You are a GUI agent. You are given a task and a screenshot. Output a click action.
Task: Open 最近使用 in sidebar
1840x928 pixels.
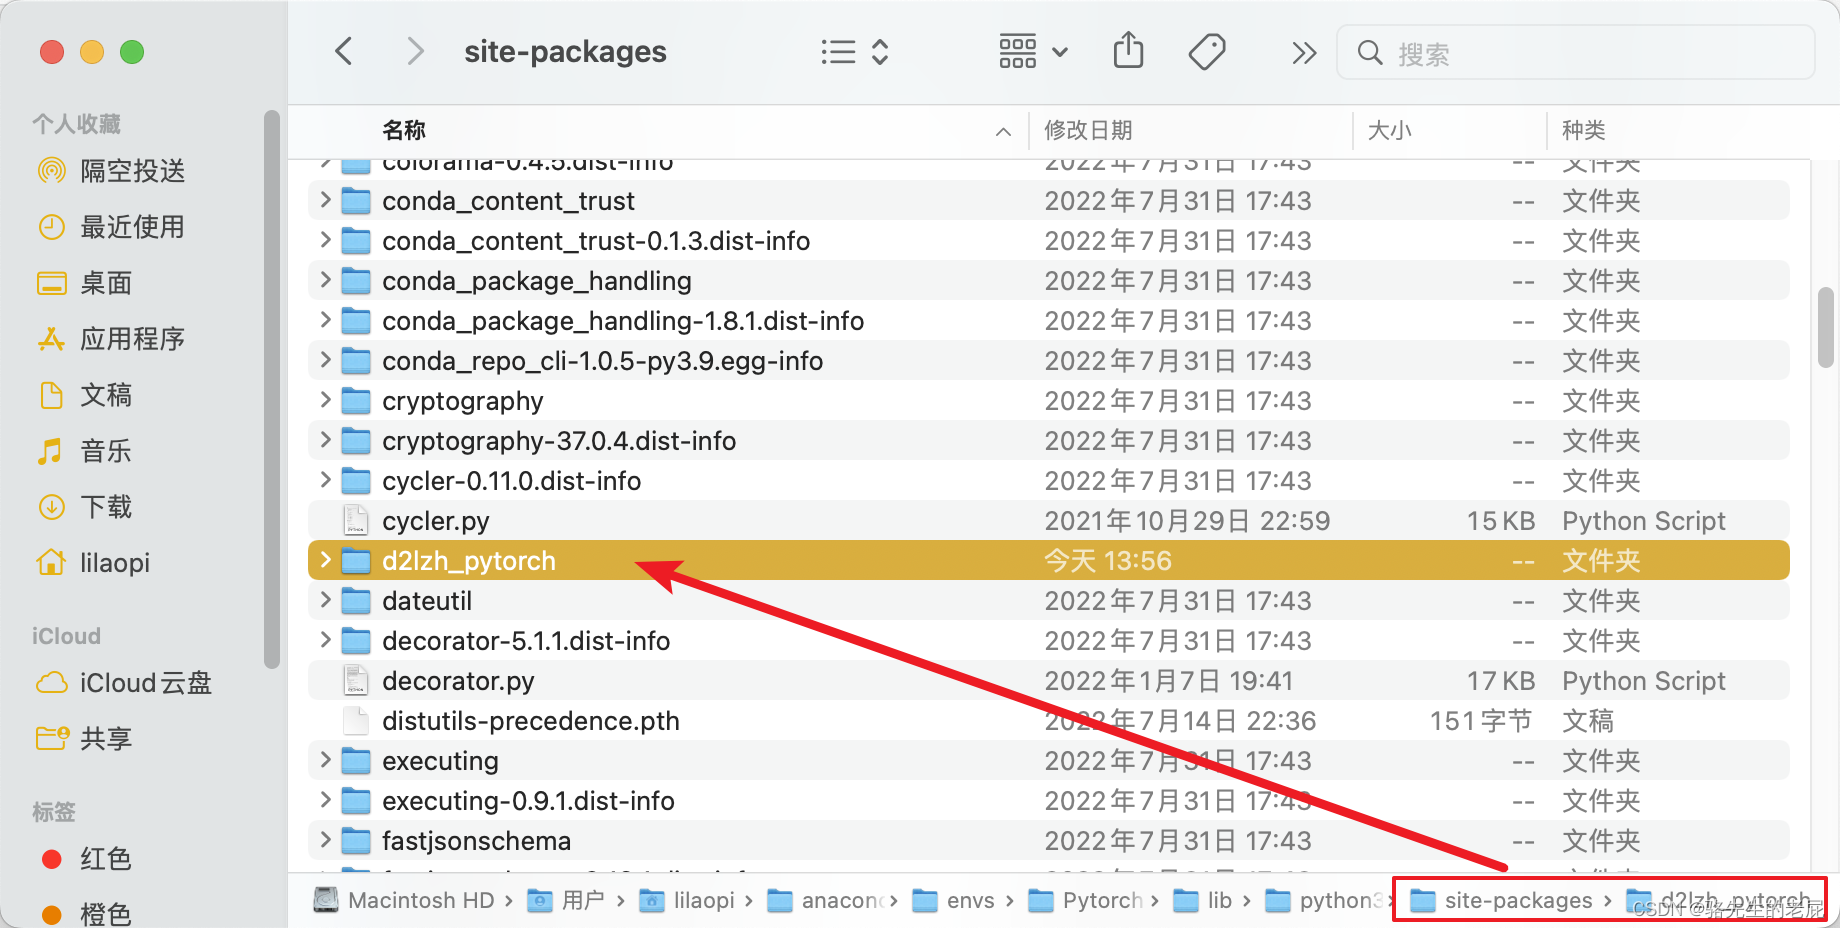pos(110,227)
